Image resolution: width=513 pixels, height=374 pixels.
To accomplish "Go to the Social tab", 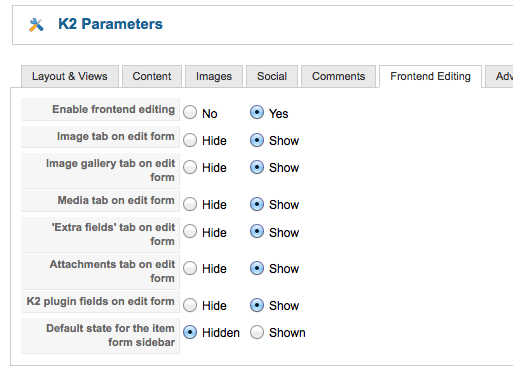I will coord(272,76).
